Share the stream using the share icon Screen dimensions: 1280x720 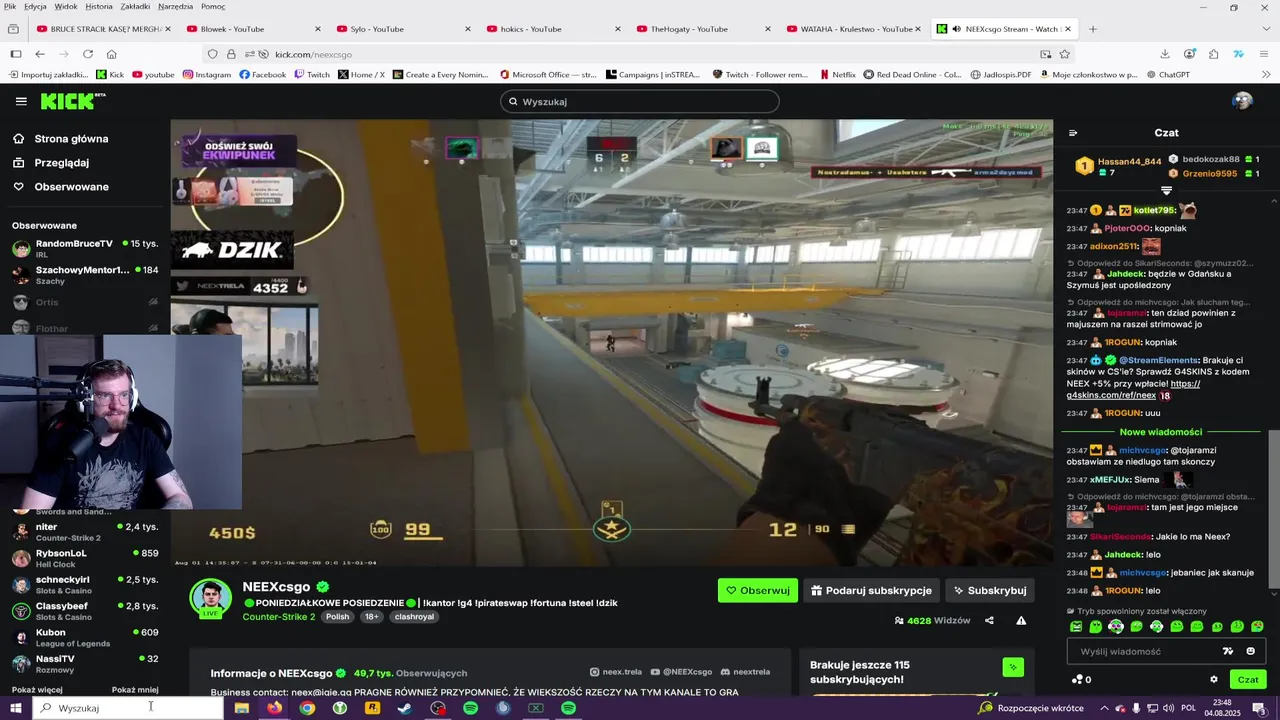click(989, 621)
